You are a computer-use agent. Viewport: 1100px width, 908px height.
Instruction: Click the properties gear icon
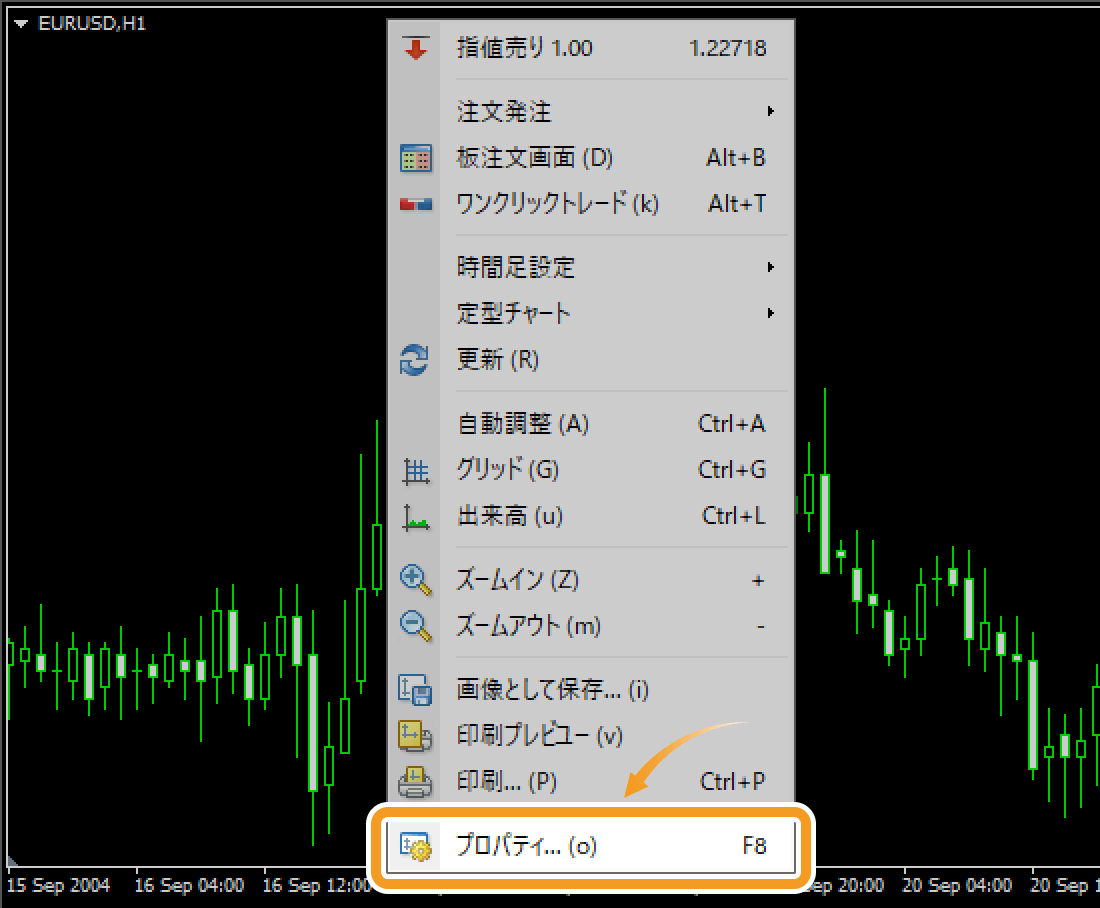click(415, 846)
